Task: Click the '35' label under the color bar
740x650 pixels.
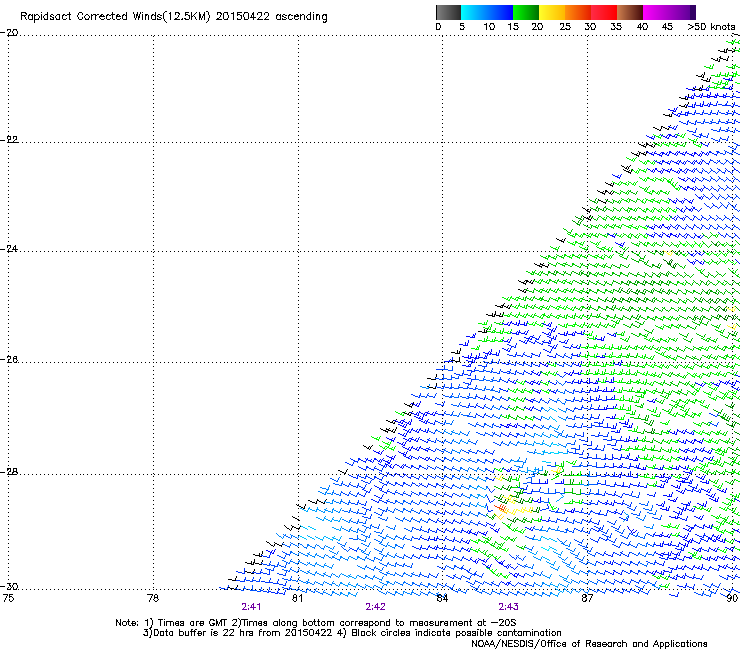Action: [616, 27]
